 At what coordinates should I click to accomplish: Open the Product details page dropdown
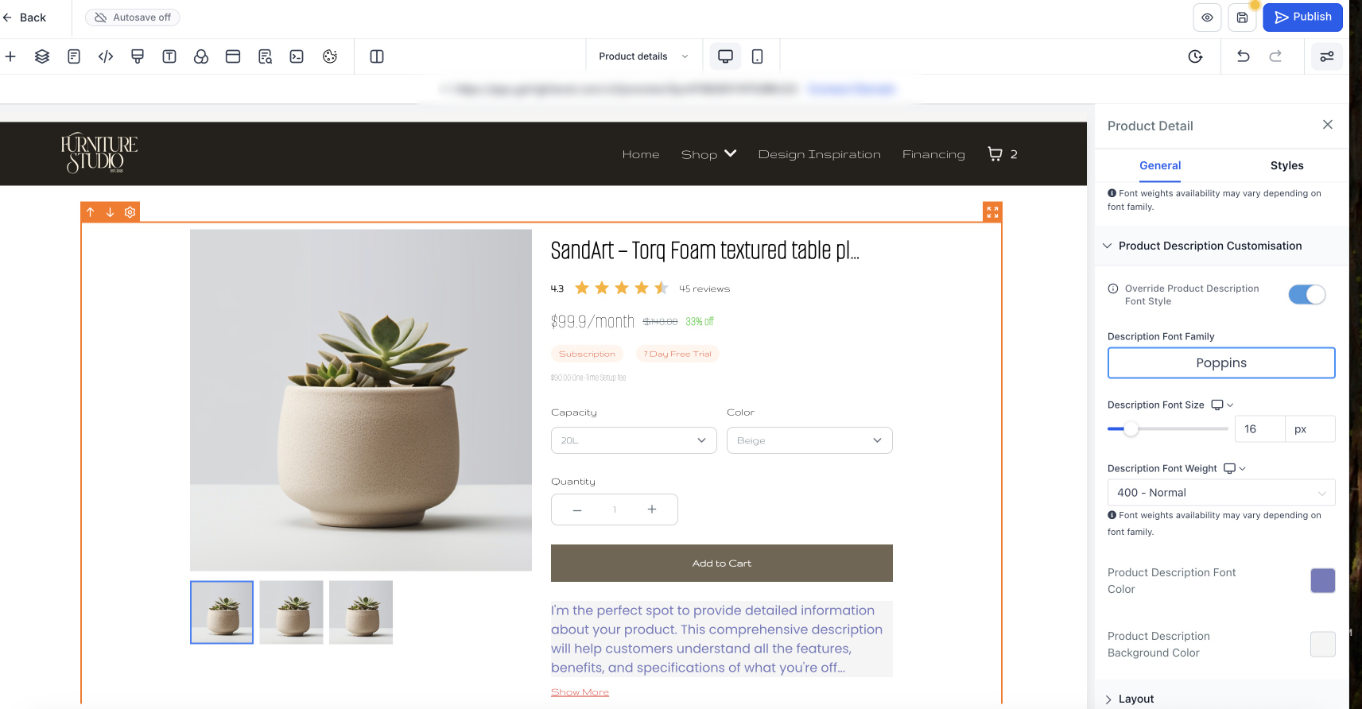click(x=644, y=57)
